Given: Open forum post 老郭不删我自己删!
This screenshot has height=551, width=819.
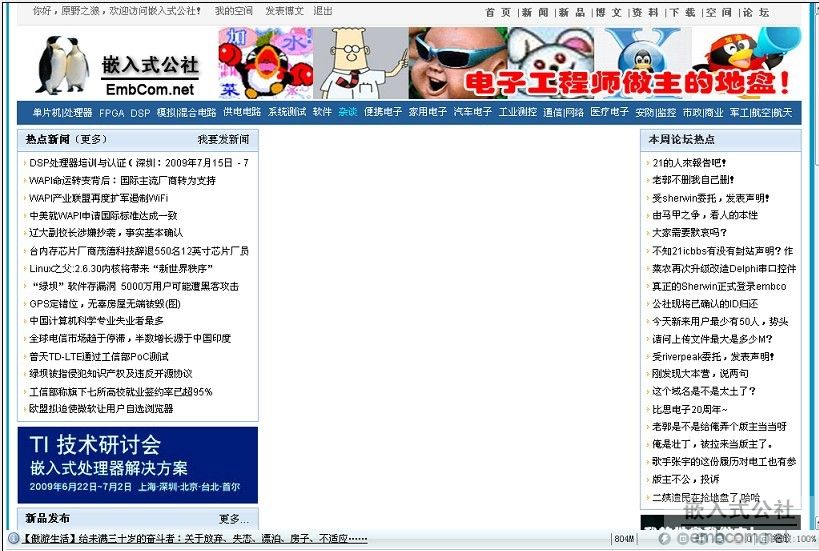Looking at the screenshot, I should coord(693,180).
